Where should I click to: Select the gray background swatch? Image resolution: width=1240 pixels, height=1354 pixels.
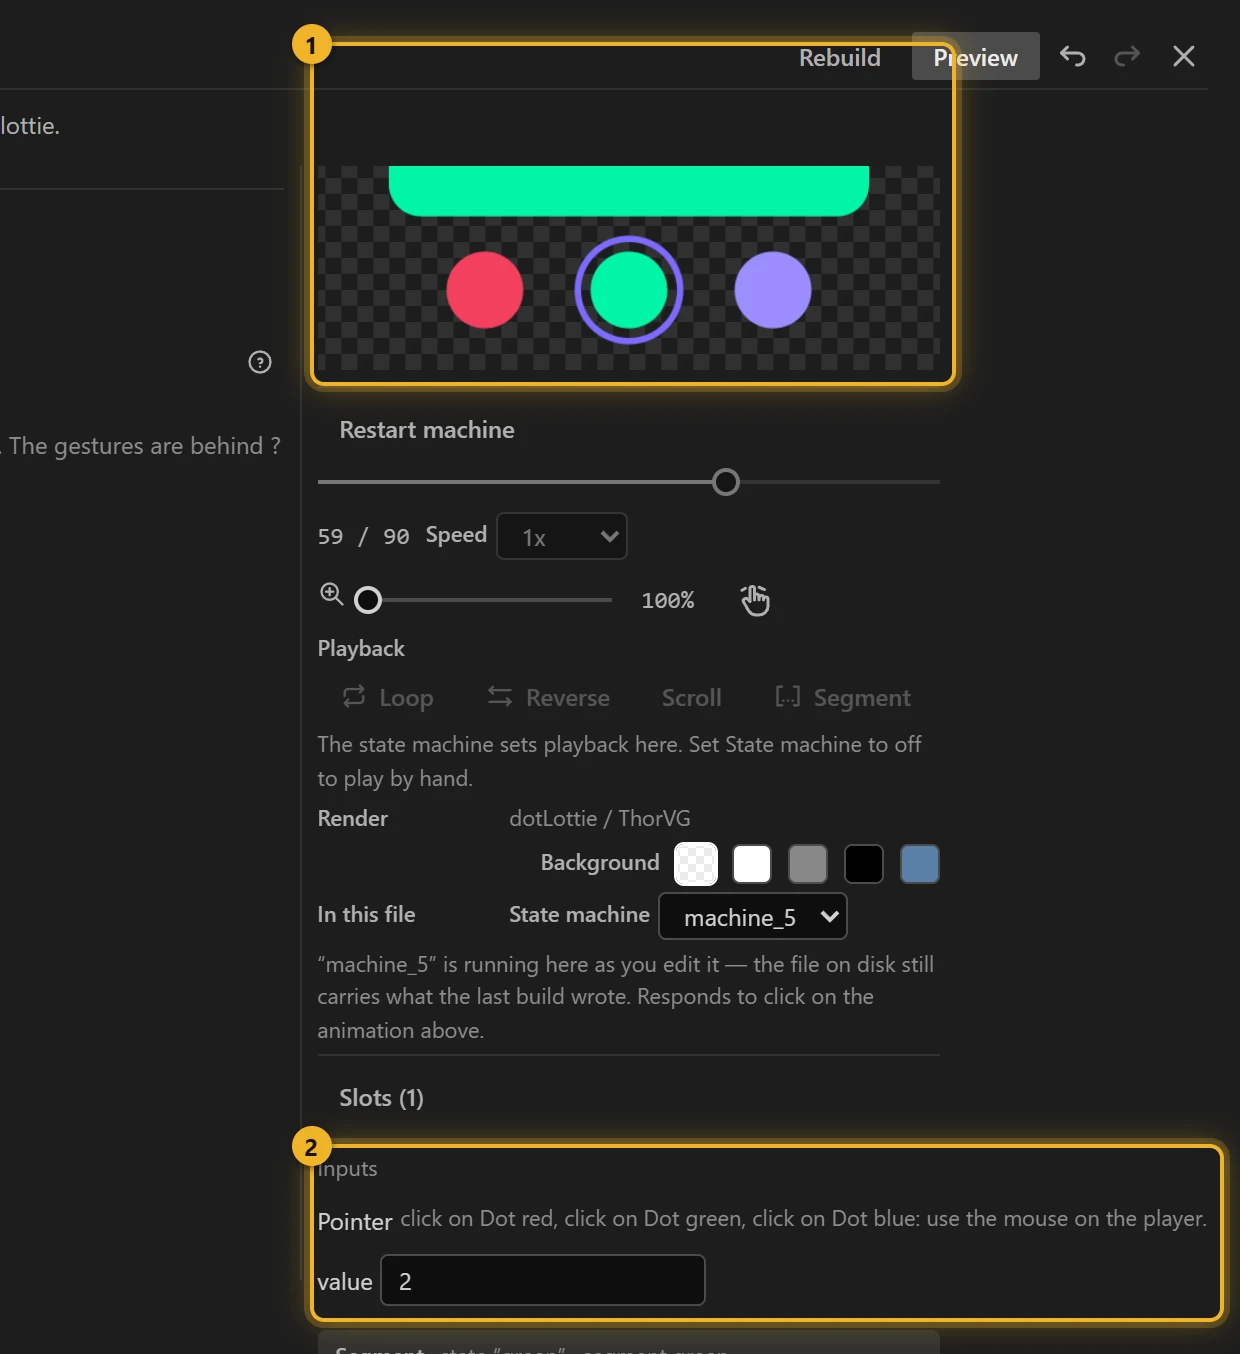[808, 864]
